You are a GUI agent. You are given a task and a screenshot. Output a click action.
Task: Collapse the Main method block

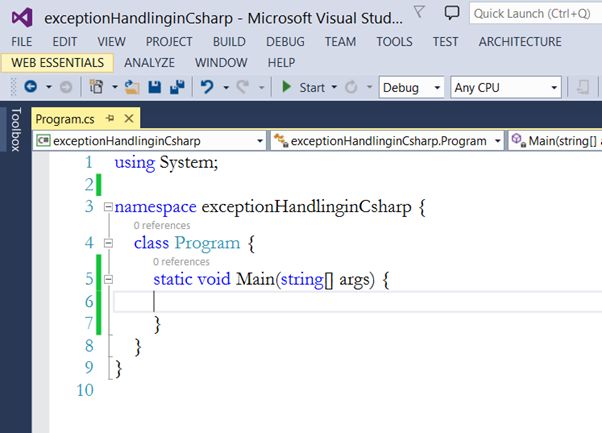[108, 279]
